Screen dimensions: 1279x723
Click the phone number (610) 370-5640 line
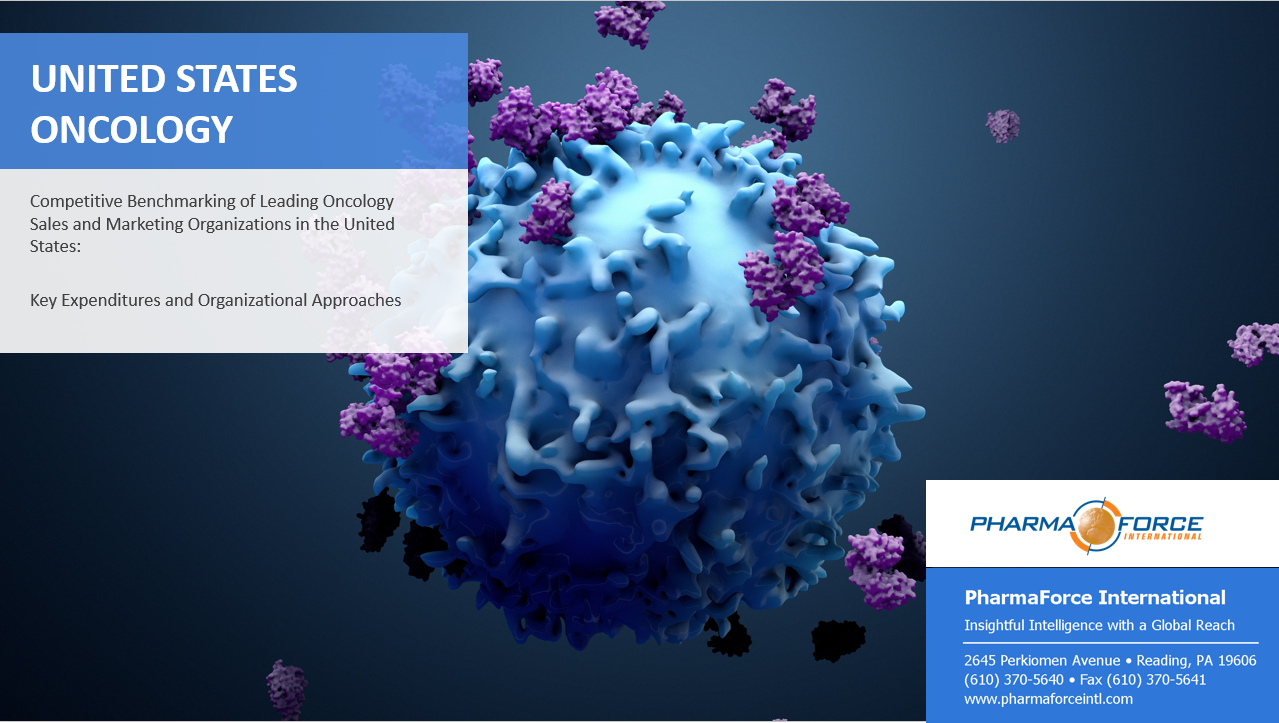[1085, 680]
